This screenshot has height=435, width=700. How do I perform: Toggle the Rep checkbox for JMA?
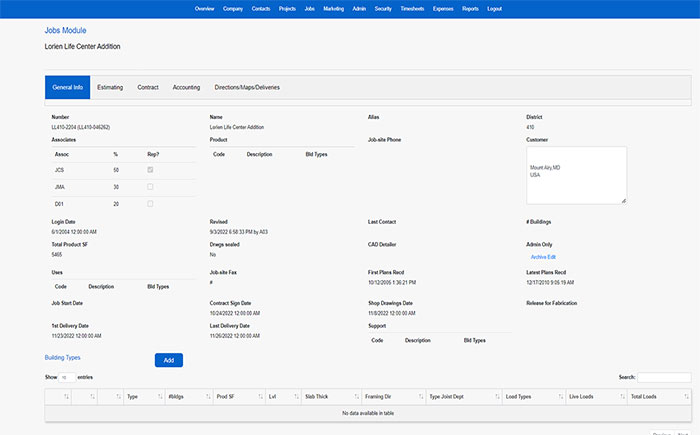click(x=150, y=187)
